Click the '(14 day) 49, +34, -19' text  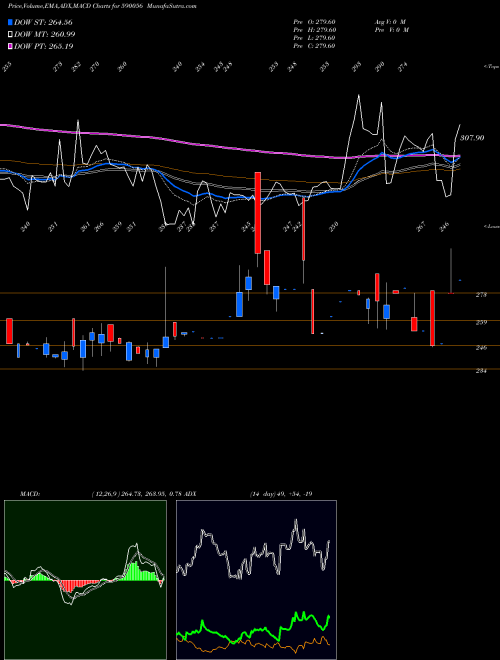click(281, 494)
